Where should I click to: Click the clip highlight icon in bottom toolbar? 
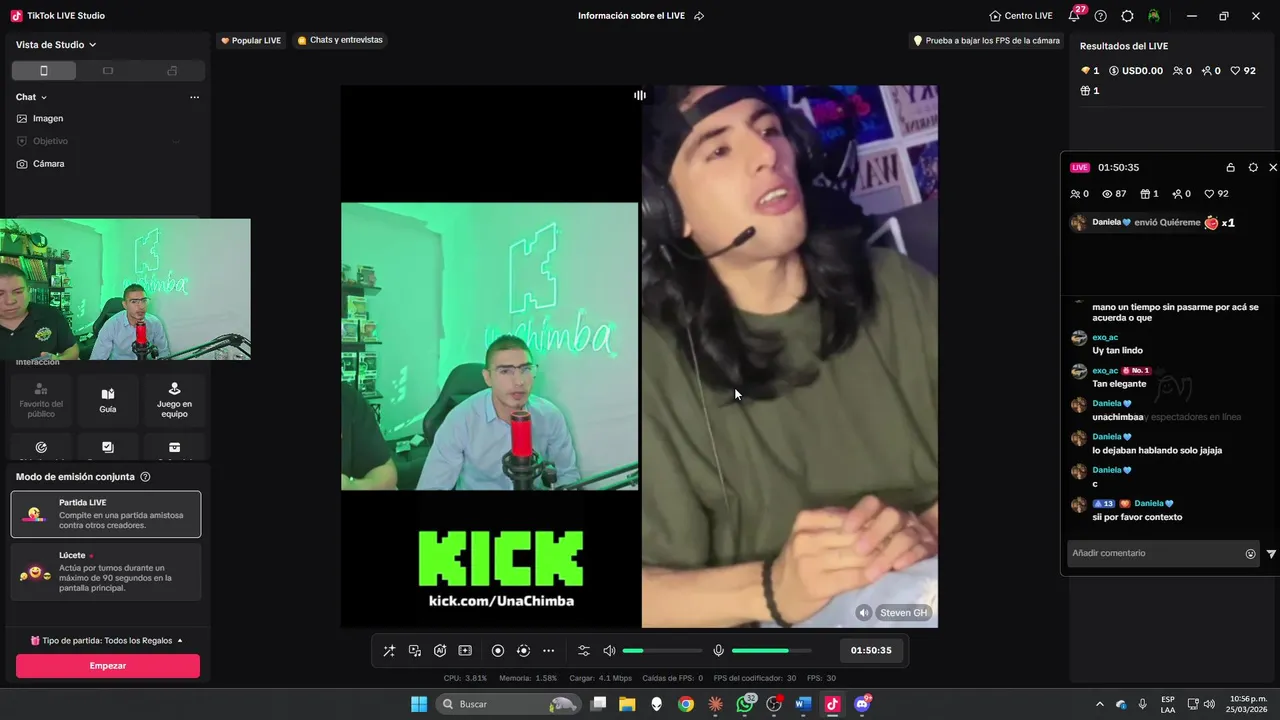pos(465,651)
